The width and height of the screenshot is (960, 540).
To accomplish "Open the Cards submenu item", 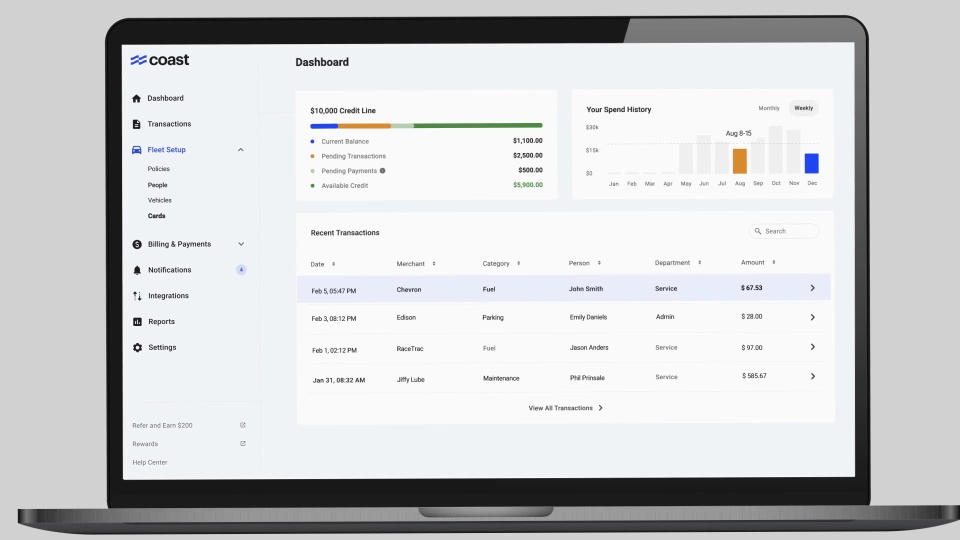I will coord(157,216).
